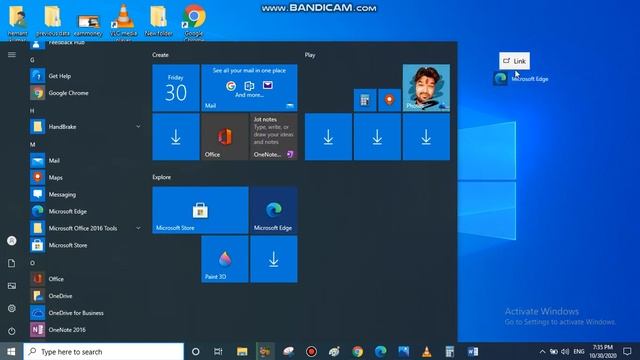
Task: Open the clock showing 7:35 PM
Action: click(603, 351)
